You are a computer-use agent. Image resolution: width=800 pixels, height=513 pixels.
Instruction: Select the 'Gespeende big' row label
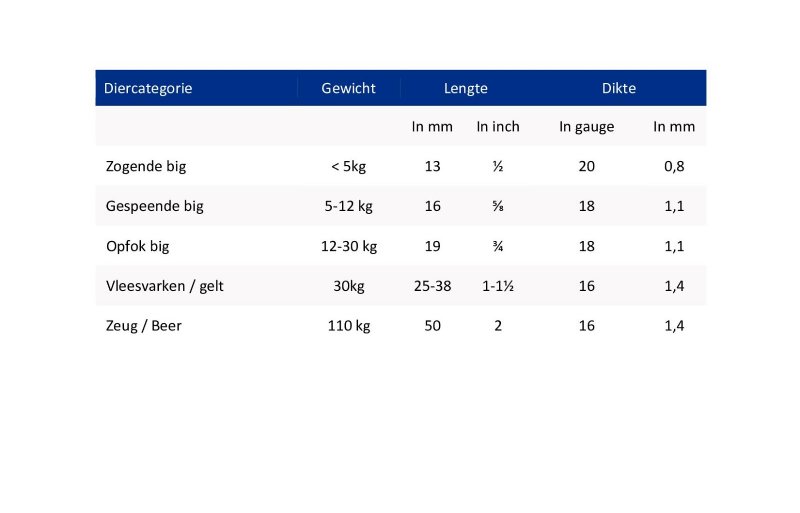154,206
